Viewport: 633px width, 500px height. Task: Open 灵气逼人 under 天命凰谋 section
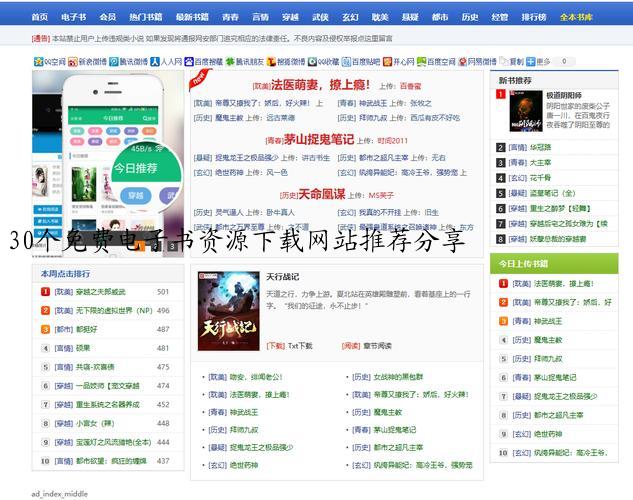click(229, 212)
